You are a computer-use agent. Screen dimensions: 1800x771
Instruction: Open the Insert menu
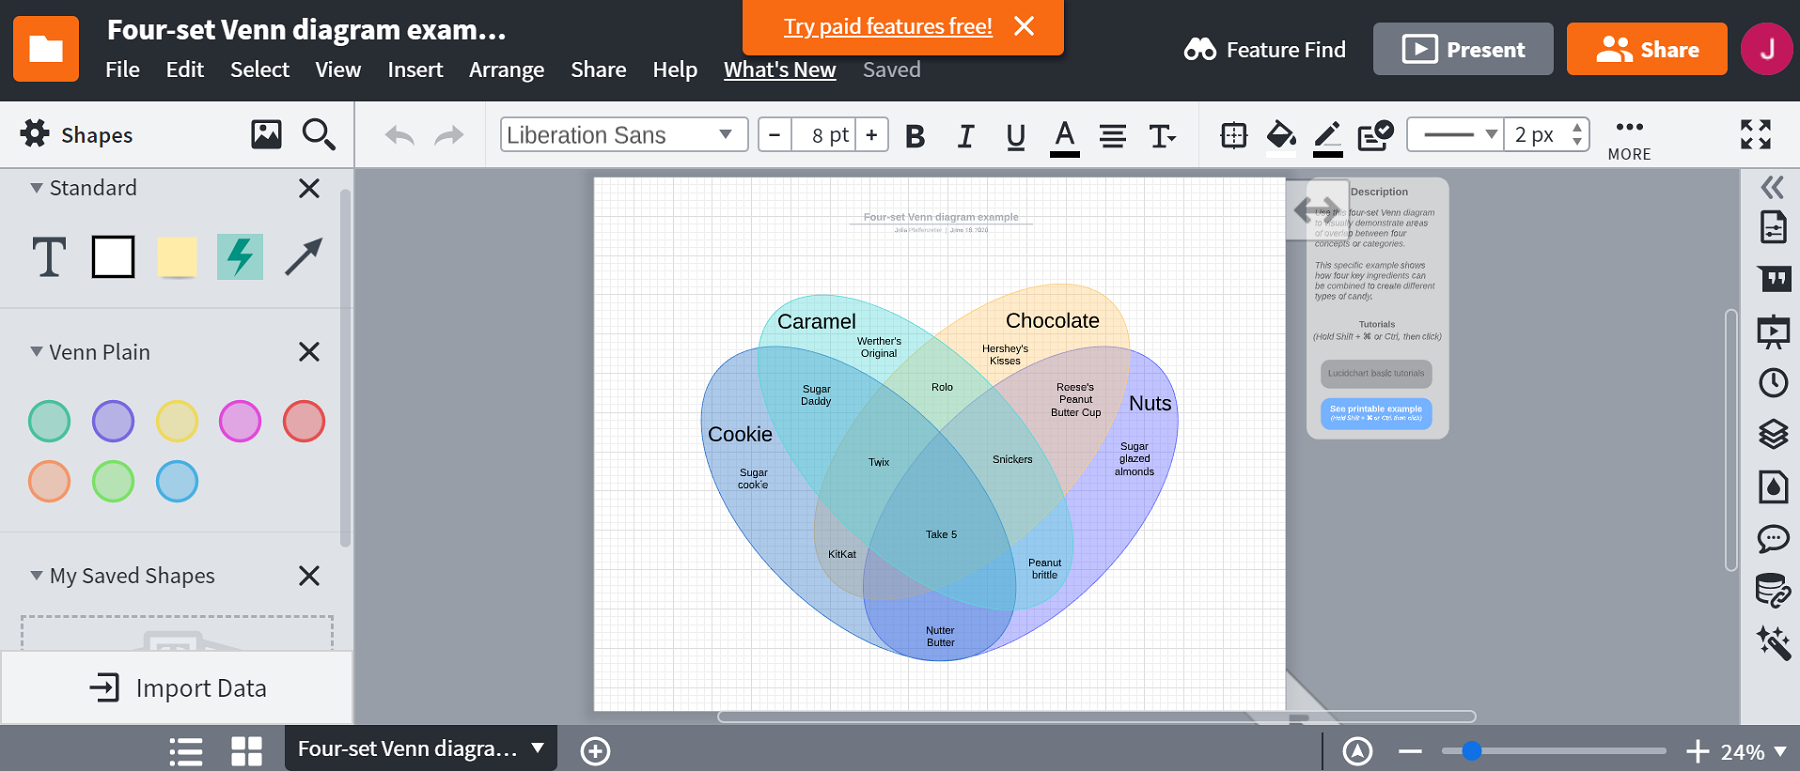point(415,70)
